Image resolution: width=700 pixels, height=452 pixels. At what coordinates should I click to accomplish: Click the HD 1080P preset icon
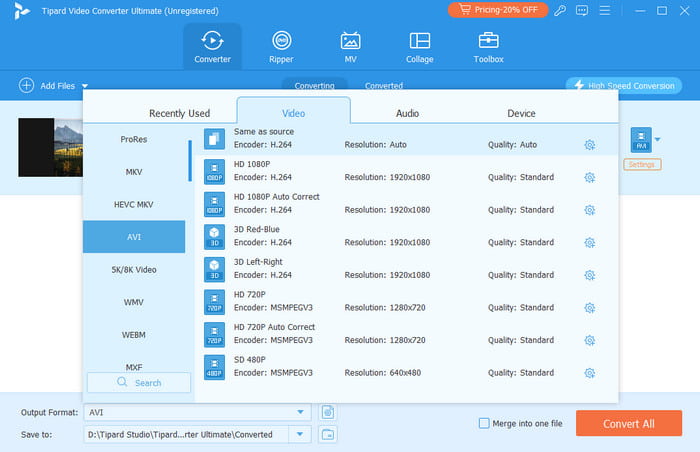click(214, 171)
